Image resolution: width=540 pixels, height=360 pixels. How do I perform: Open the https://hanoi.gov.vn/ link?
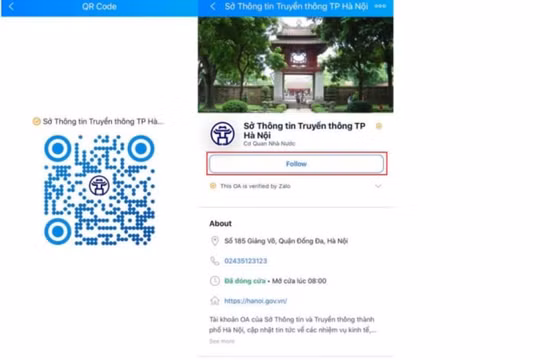coord(256,301)
